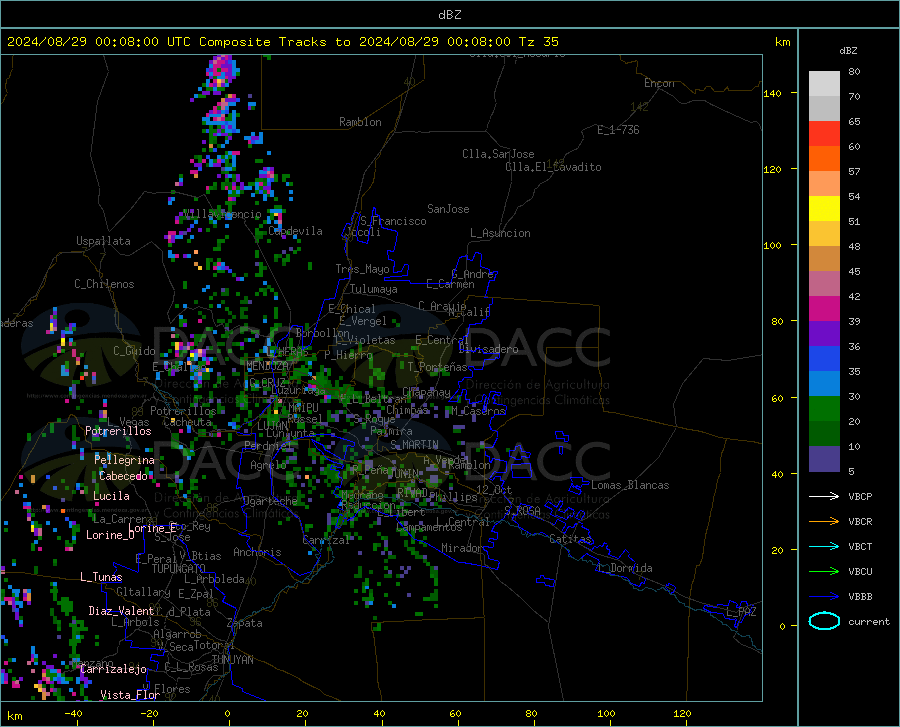Click the 'Potrerillos' pink label
This screenshot has width=900, height=727.
tap(118, 431)
